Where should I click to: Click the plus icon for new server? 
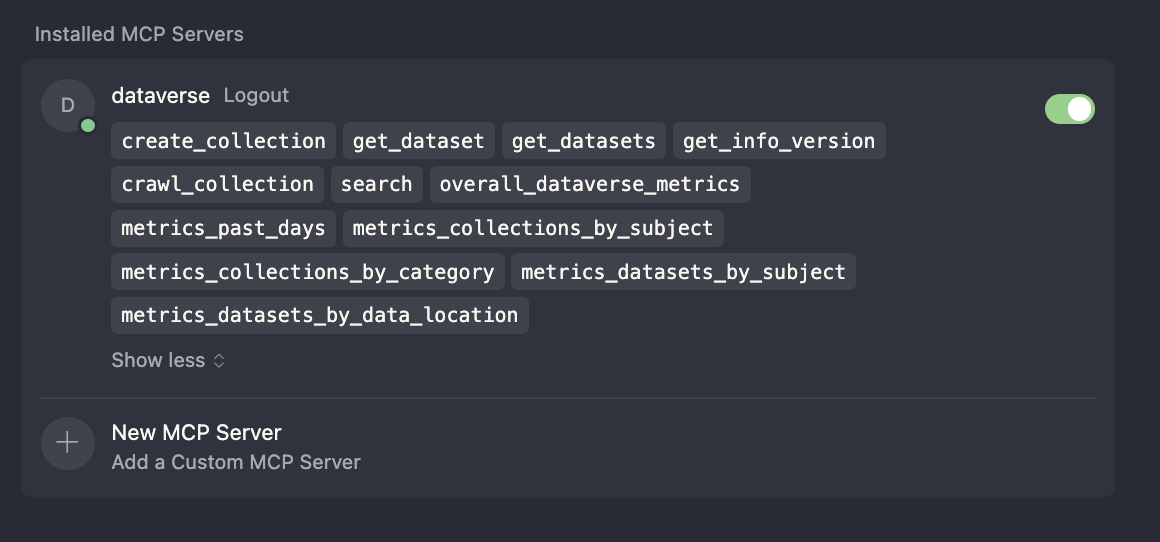point(67,443)
